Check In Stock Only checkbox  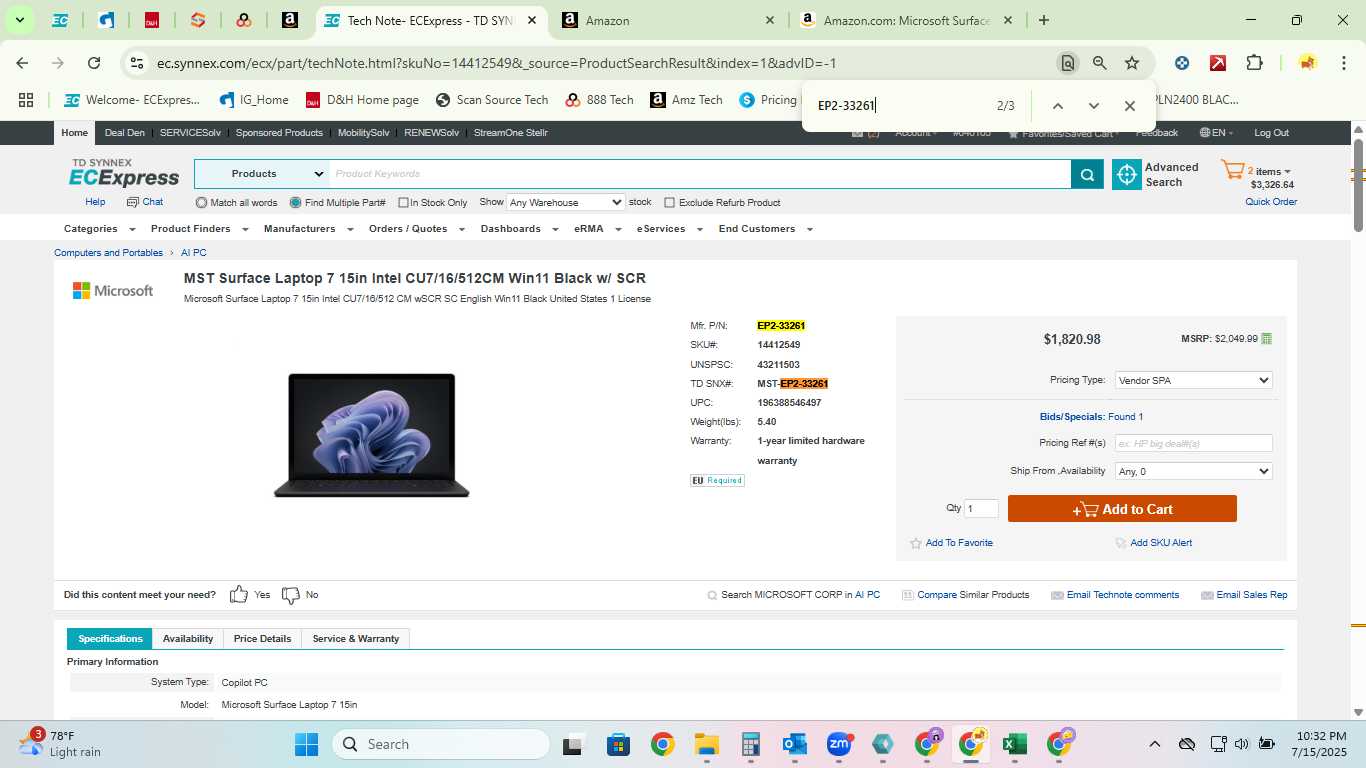pos(403,203)
